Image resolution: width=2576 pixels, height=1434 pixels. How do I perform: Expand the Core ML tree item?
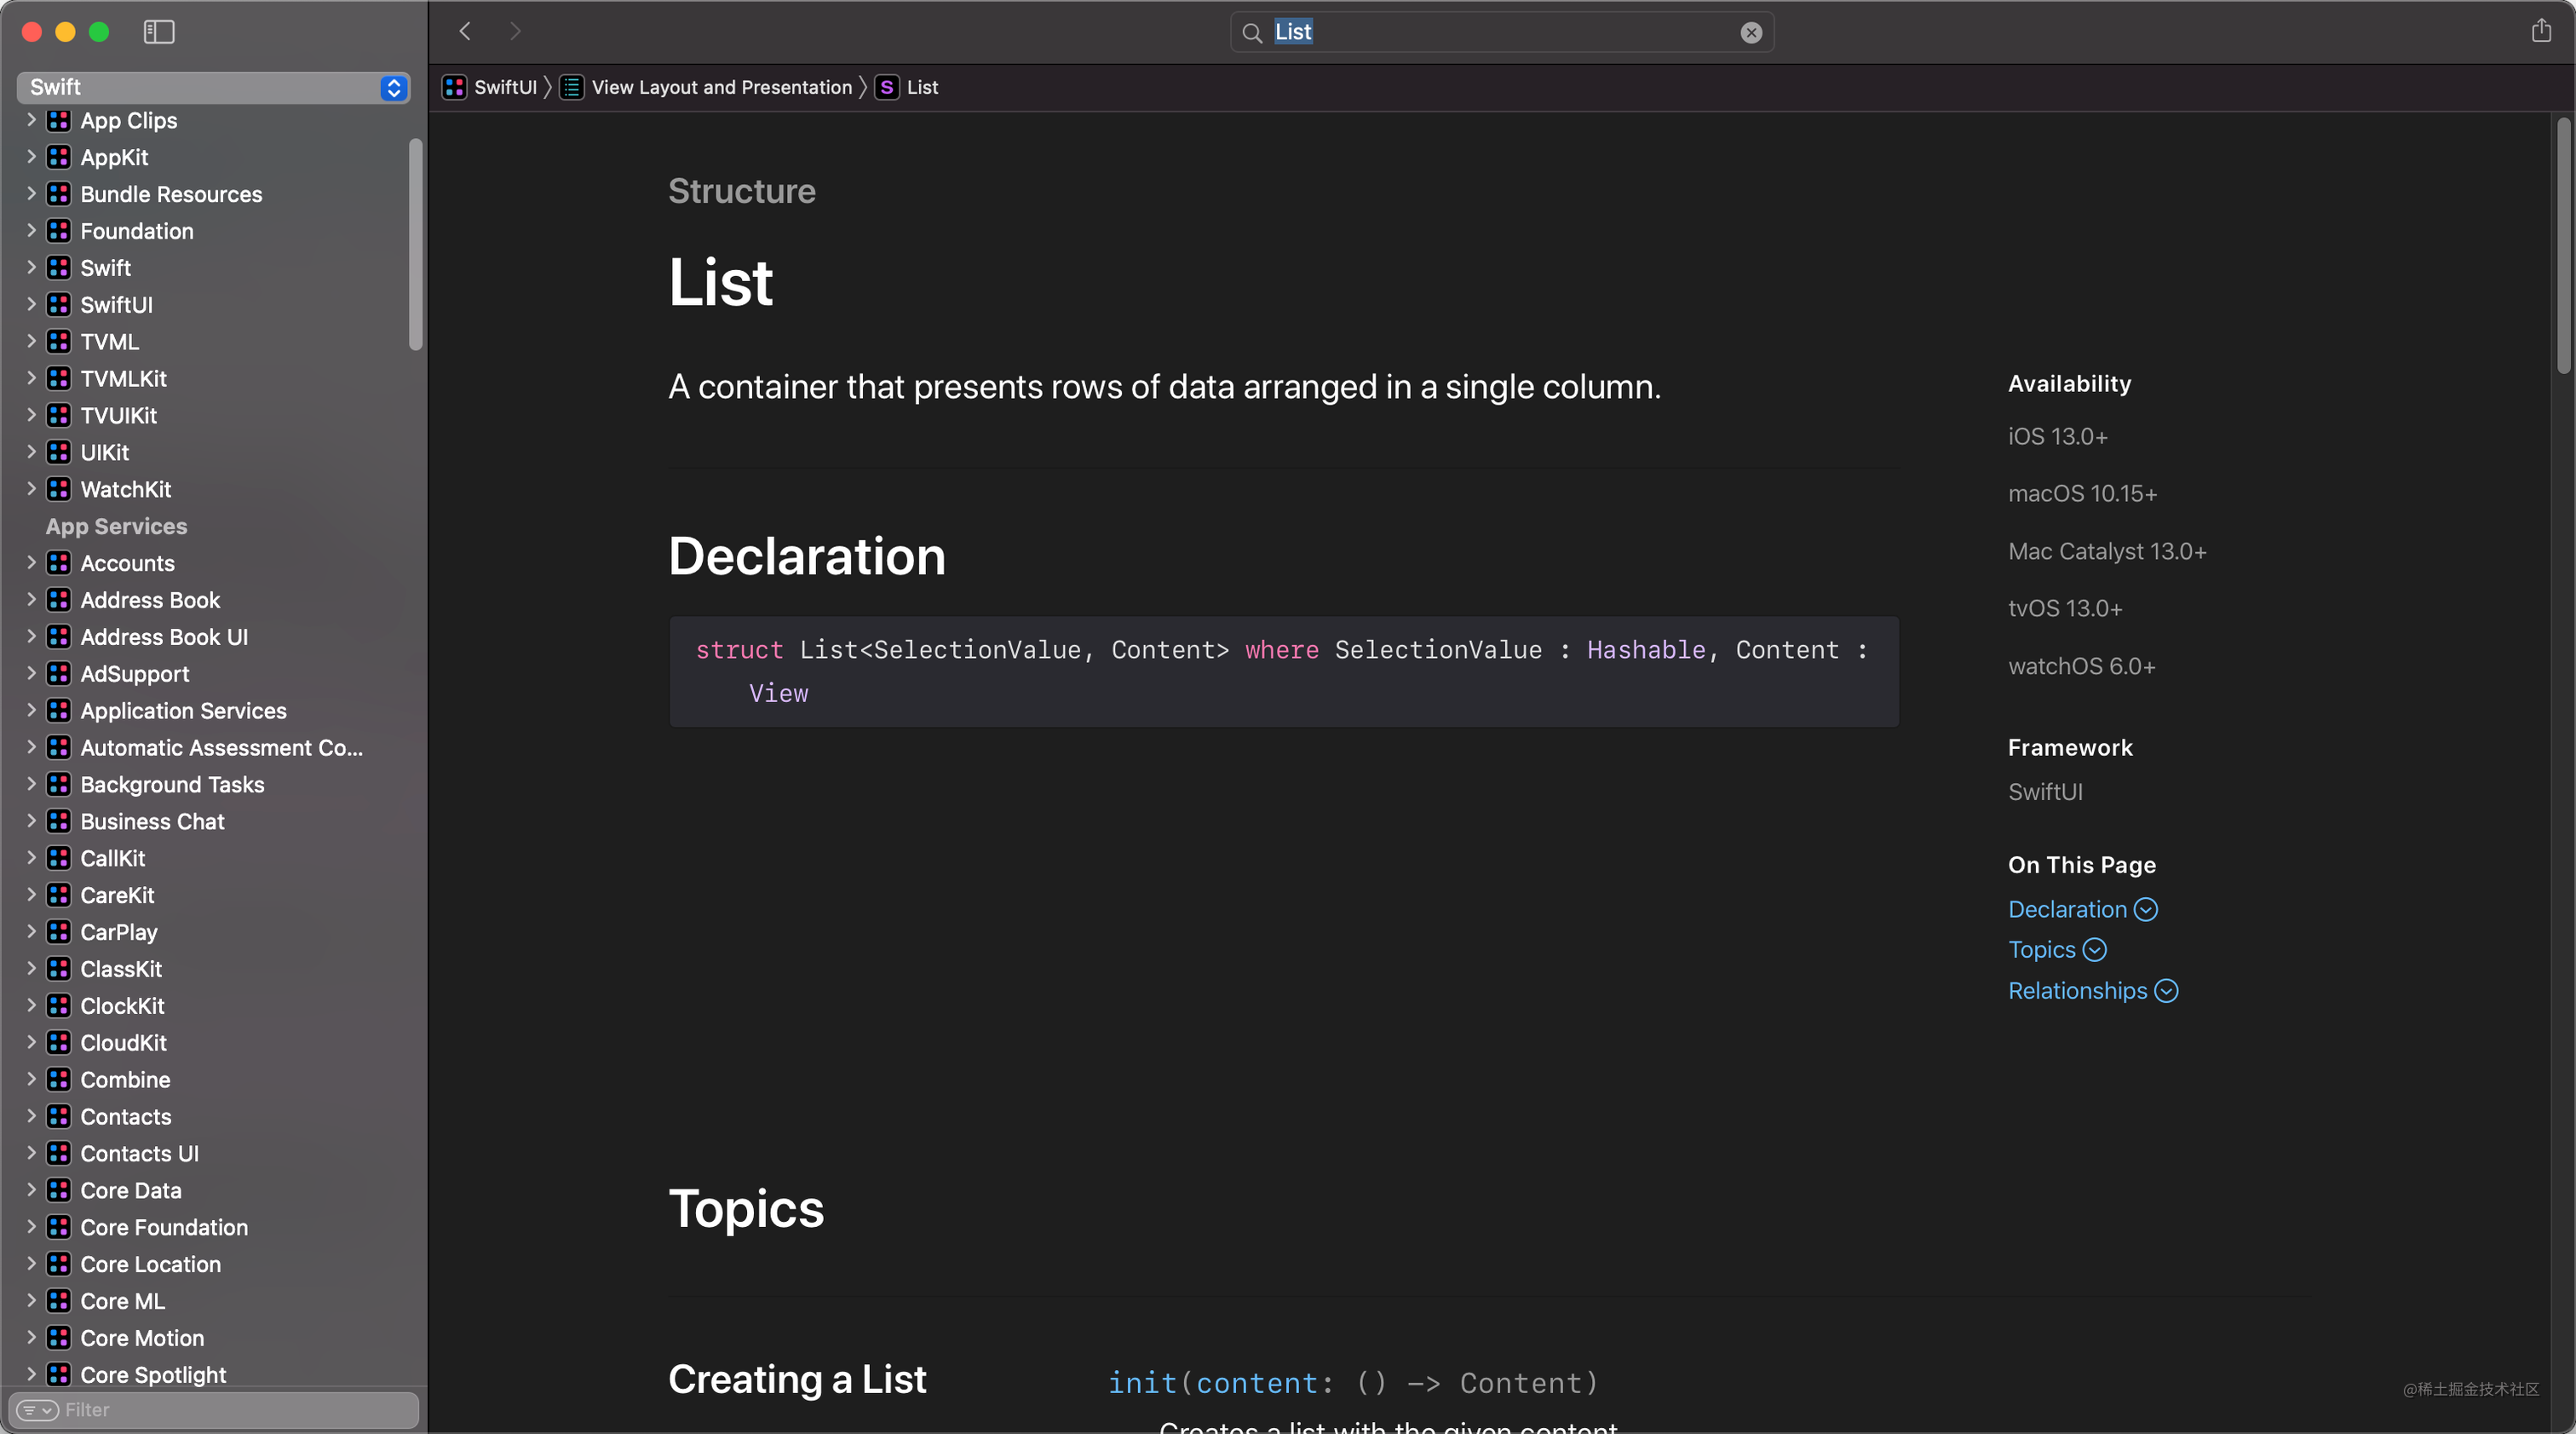(31, 1301)
